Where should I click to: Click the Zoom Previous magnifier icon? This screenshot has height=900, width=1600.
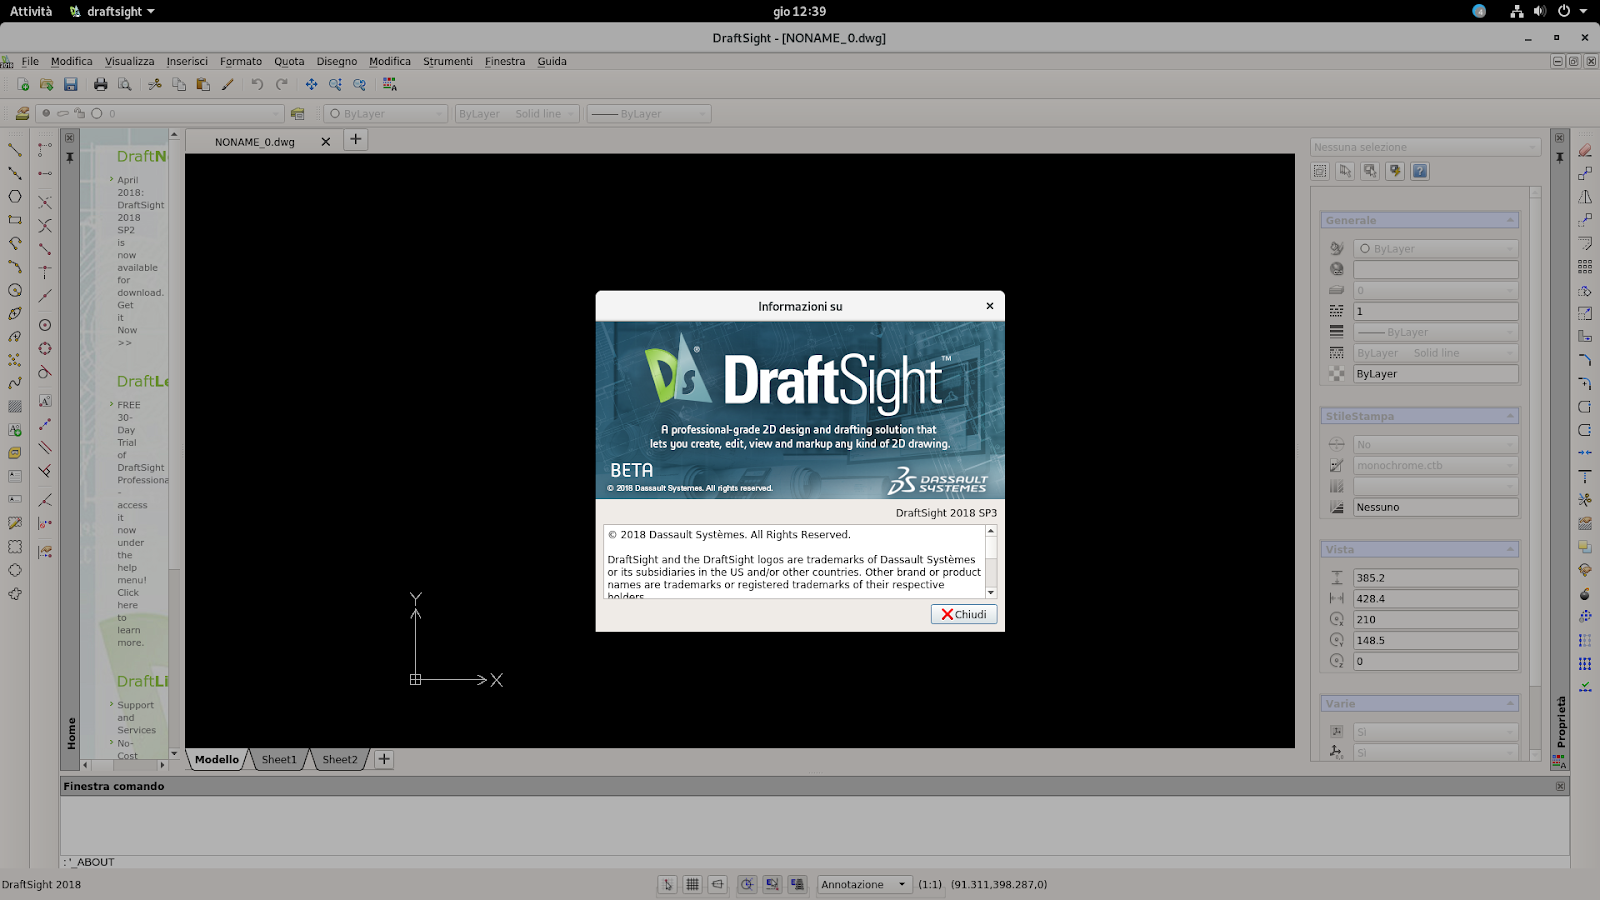pyautogui.click(x=360, y=85)
